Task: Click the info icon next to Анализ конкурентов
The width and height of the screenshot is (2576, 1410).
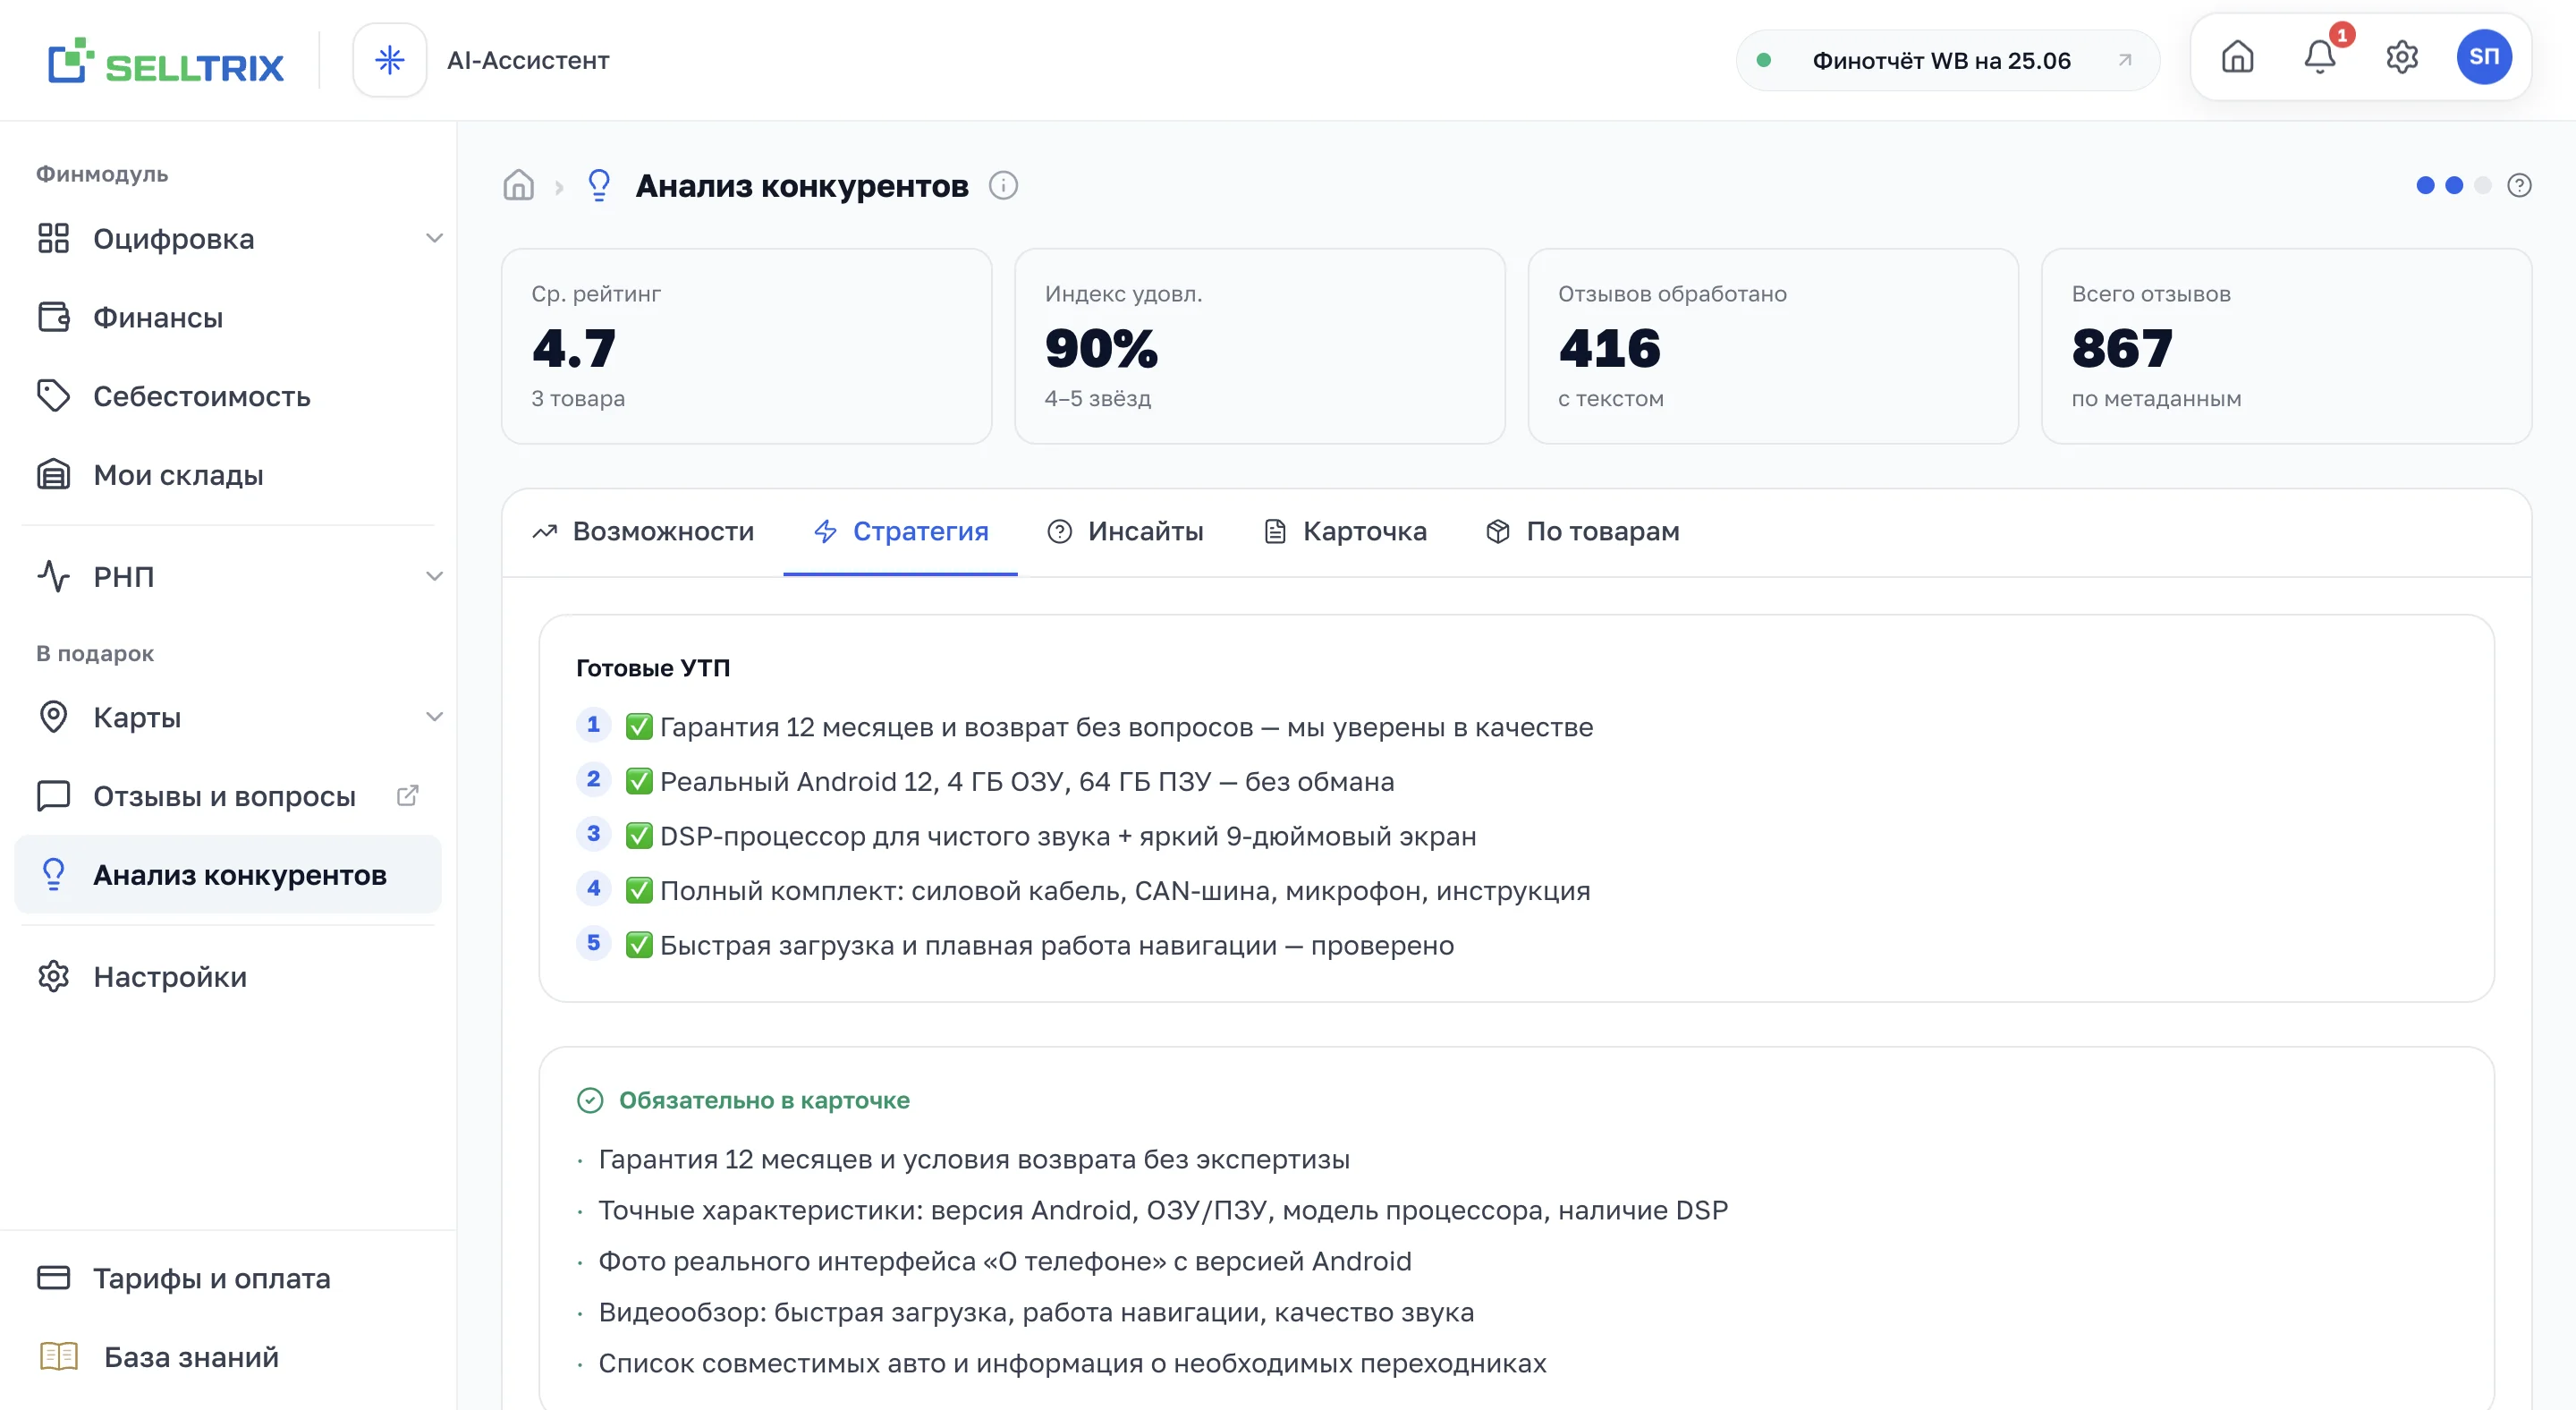Action: [1003, 185]
